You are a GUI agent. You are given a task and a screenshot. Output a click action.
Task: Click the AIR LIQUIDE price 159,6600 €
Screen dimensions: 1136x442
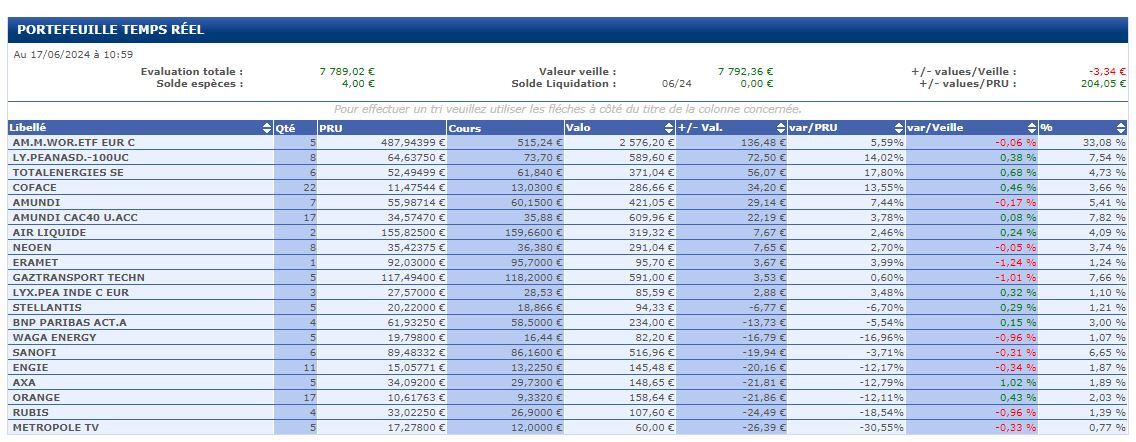534,233
